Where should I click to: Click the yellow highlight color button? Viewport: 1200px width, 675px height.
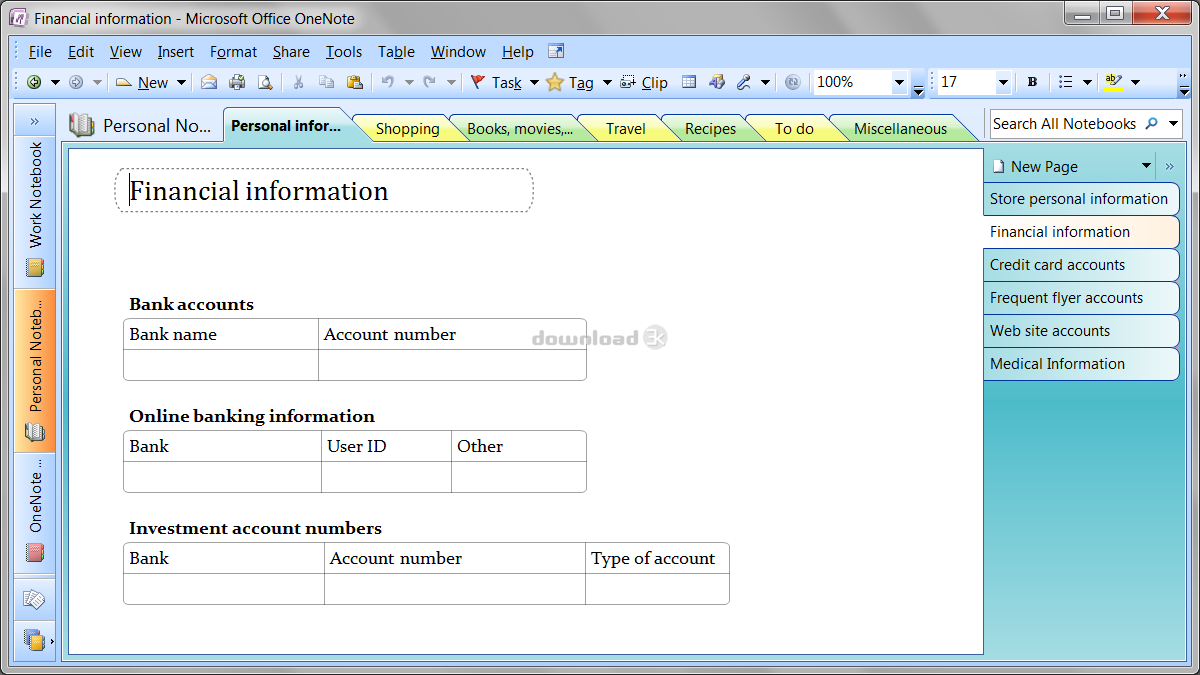pos(1113,83)
